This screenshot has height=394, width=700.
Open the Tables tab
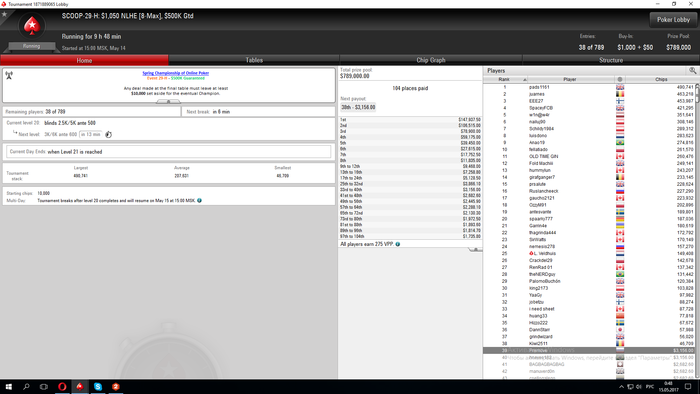coord(254,60)
